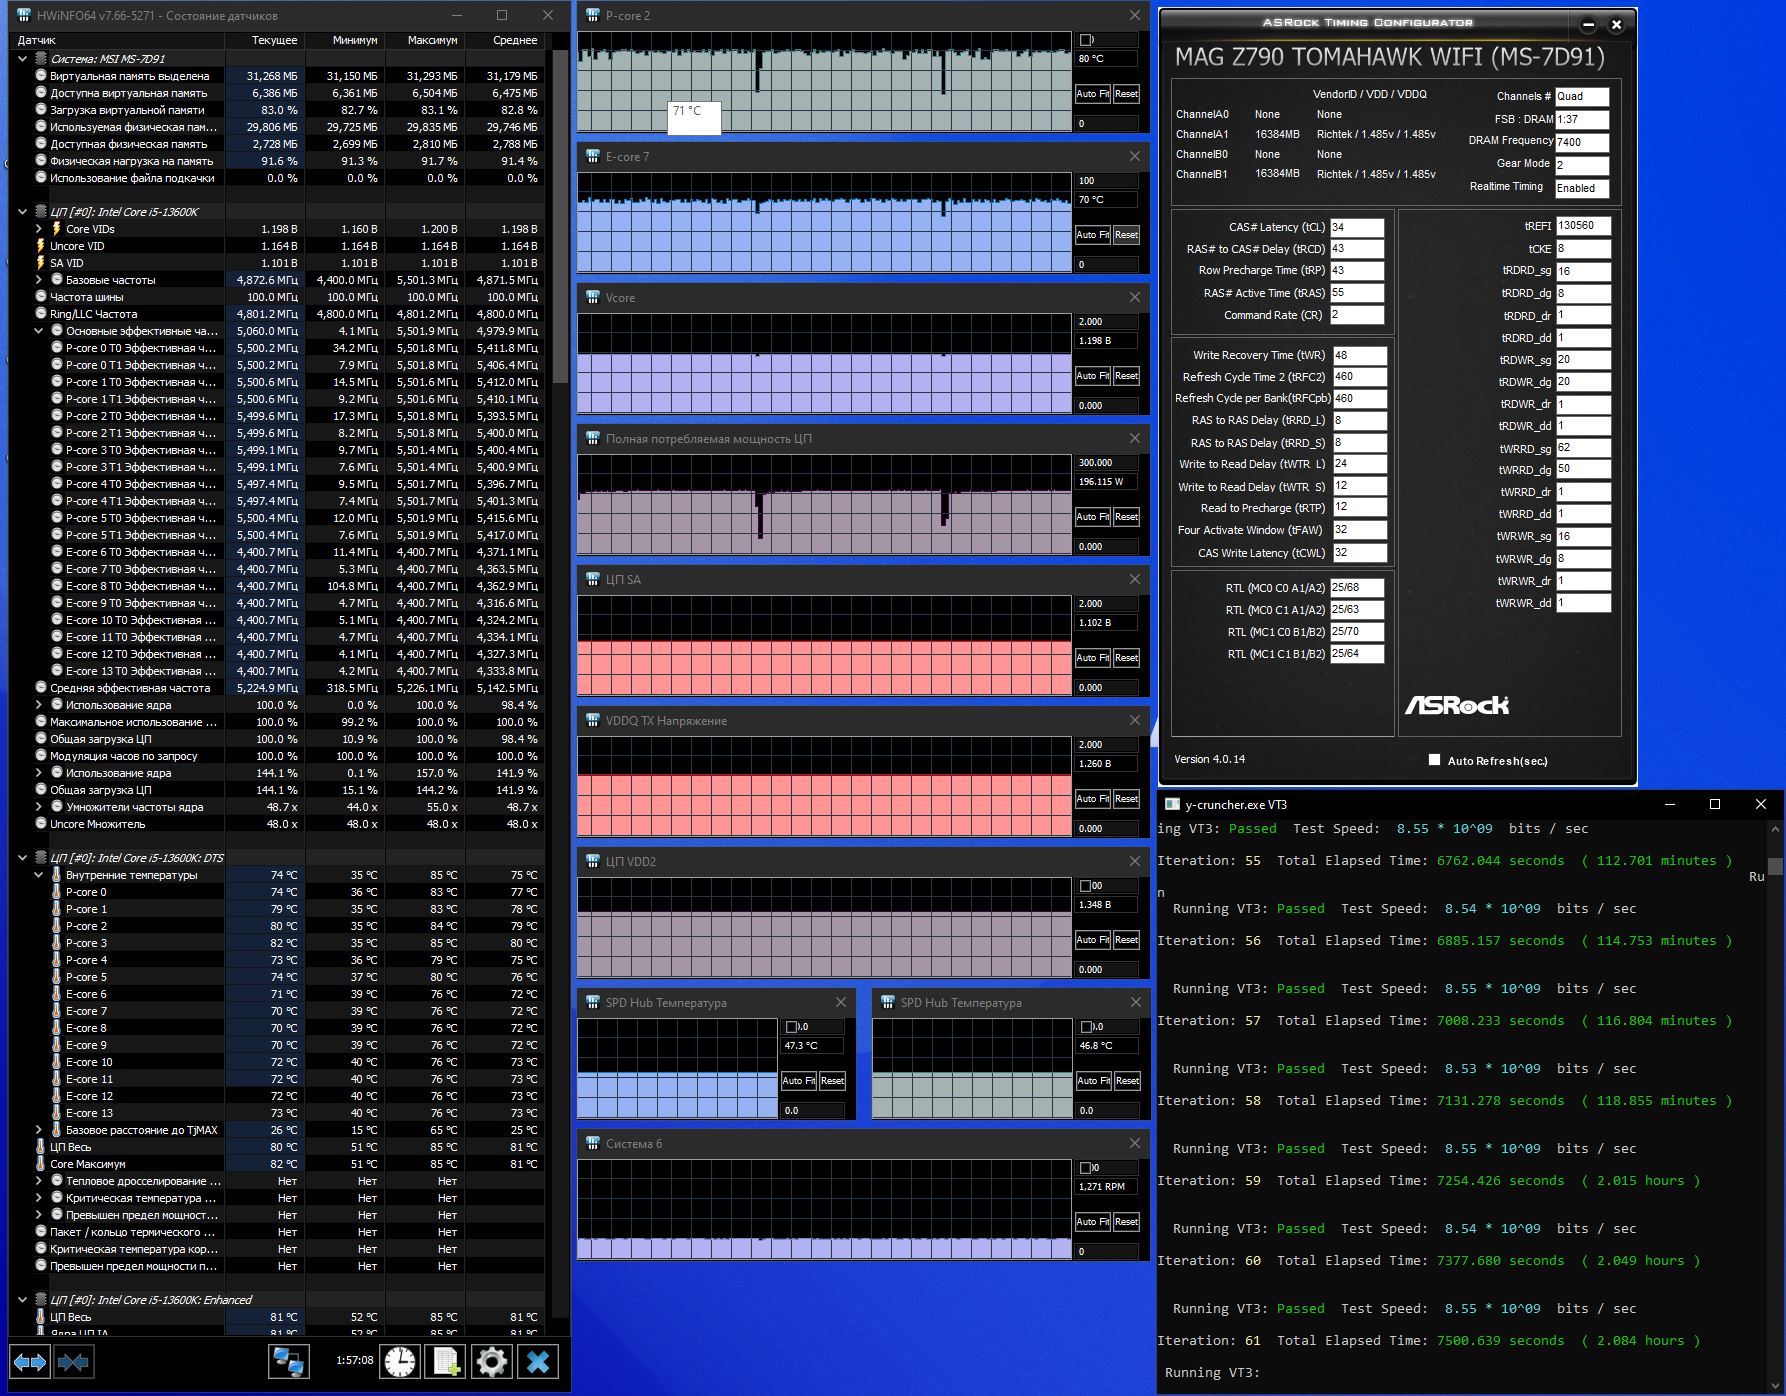1786x1396 pixels.
Task: Click the clock icon beside Частота шины
Action: coord(41,297)
